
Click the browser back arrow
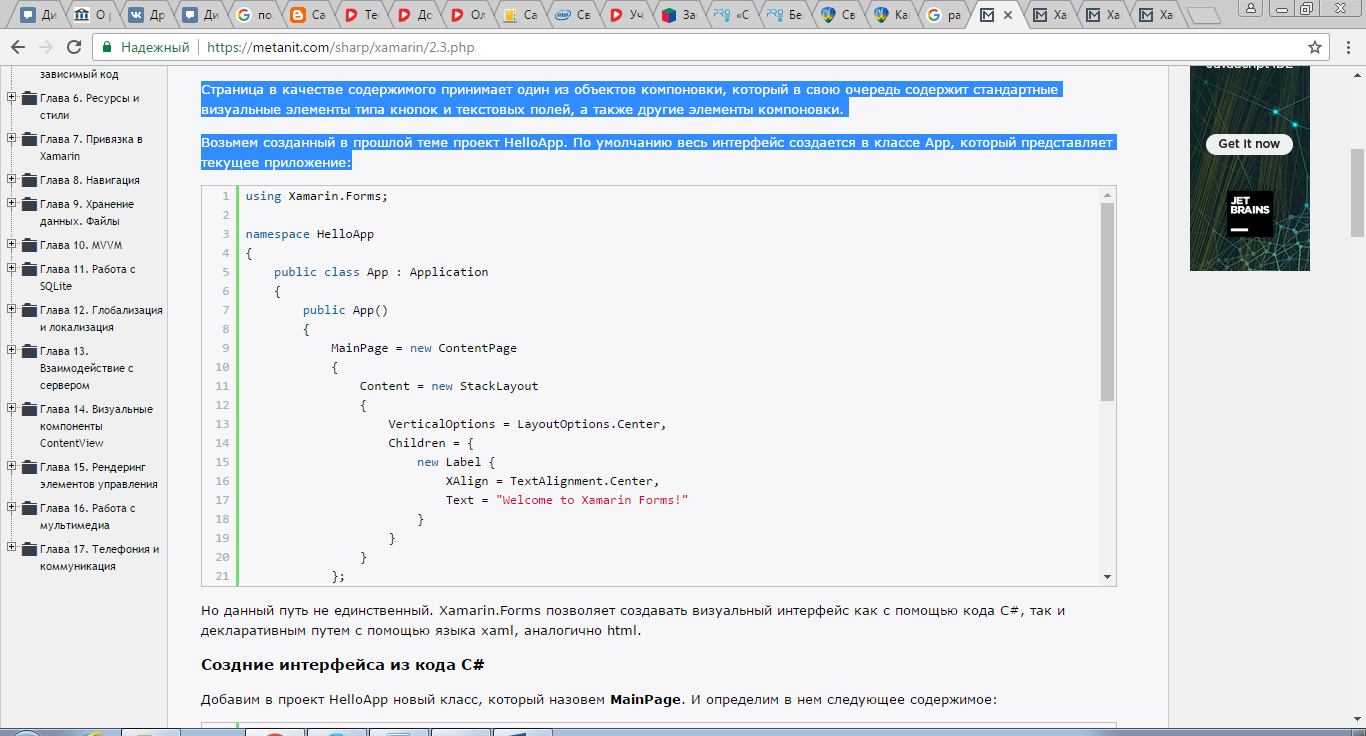[18, 47]
